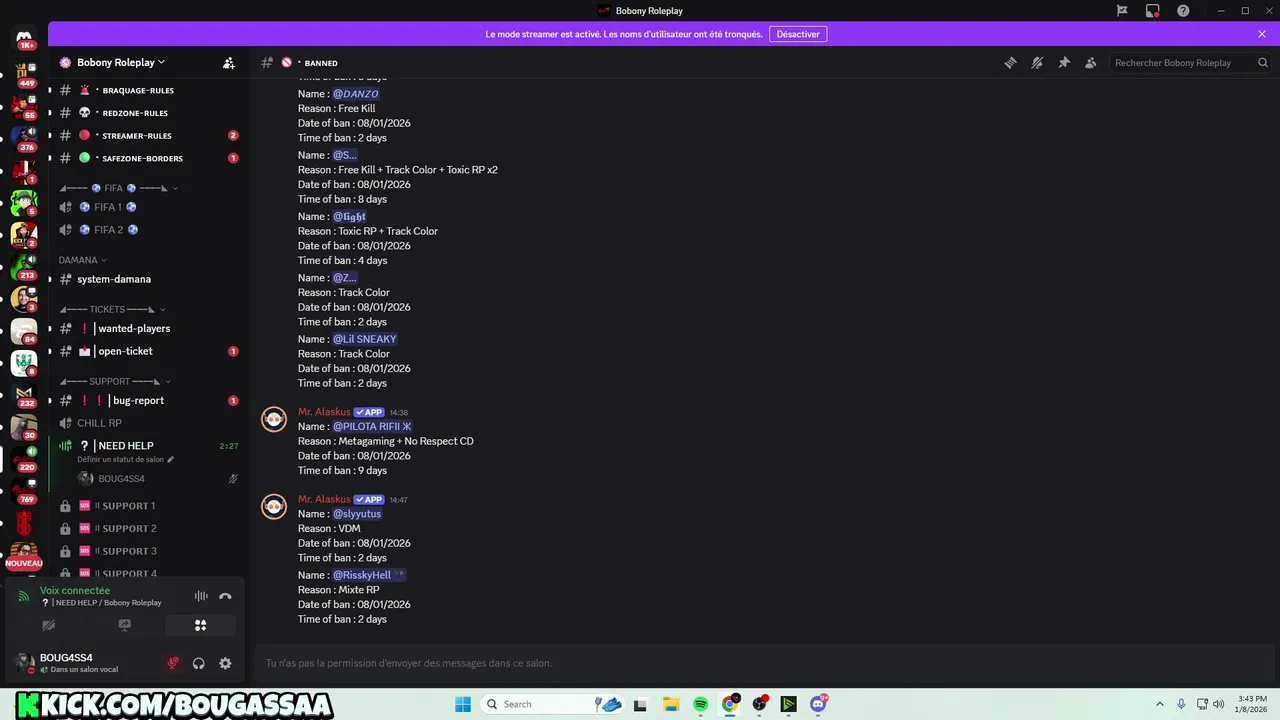Open User Settings gear icon

(x=225, y=663)
